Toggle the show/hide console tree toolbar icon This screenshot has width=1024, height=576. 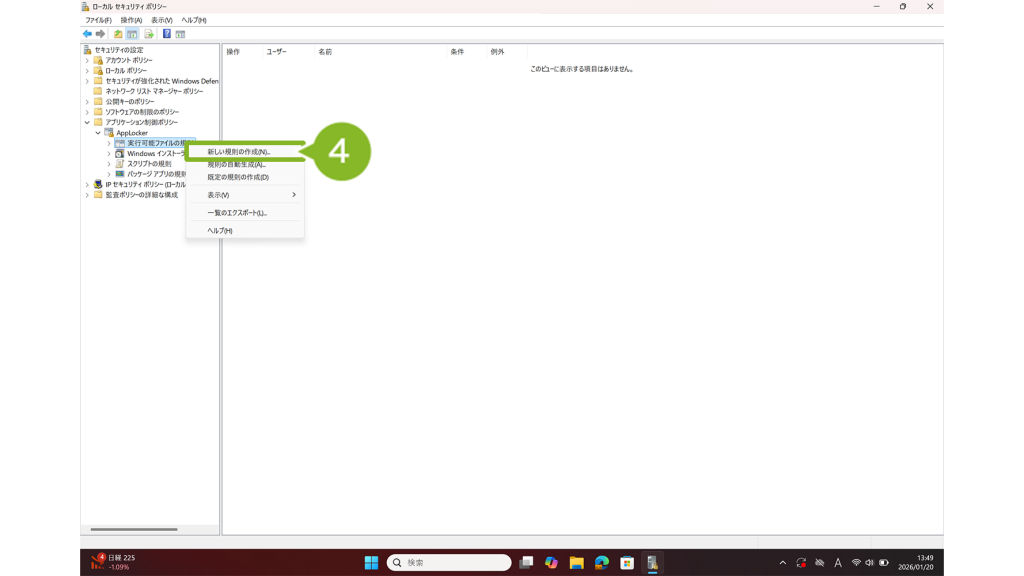click(x=132, y=34)
